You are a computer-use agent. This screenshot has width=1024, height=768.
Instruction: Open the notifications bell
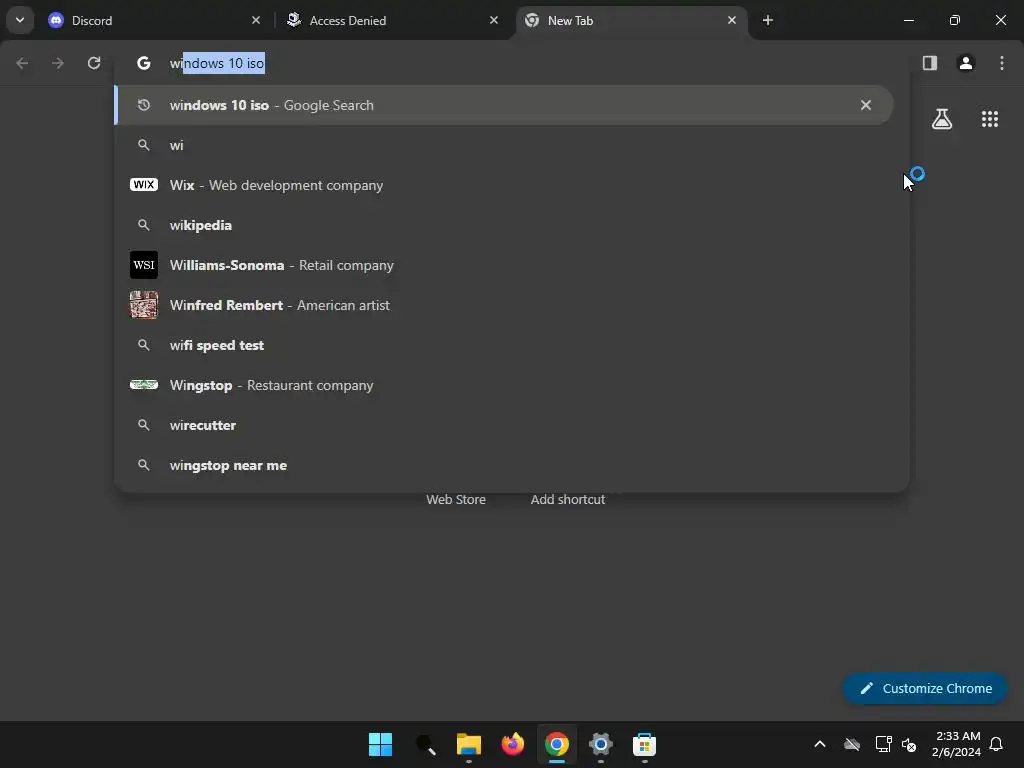[996, 744]
